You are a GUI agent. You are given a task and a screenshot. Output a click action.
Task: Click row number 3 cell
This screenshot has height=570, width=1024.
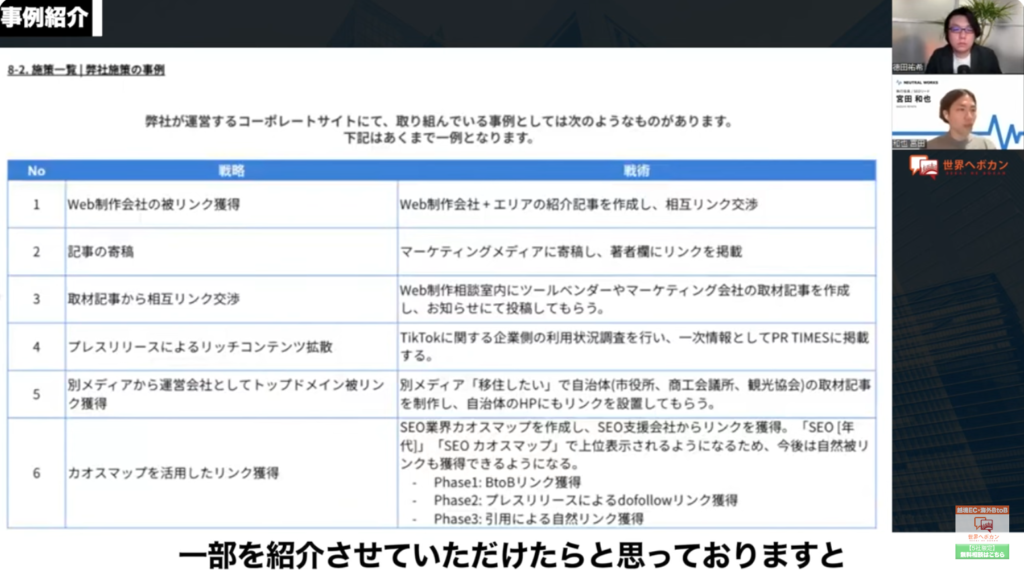click(37, 299)
